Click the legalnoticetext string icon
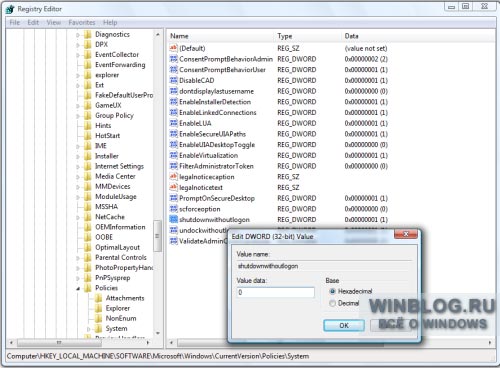Screen dimensions: 500x368 click(173, 187)
